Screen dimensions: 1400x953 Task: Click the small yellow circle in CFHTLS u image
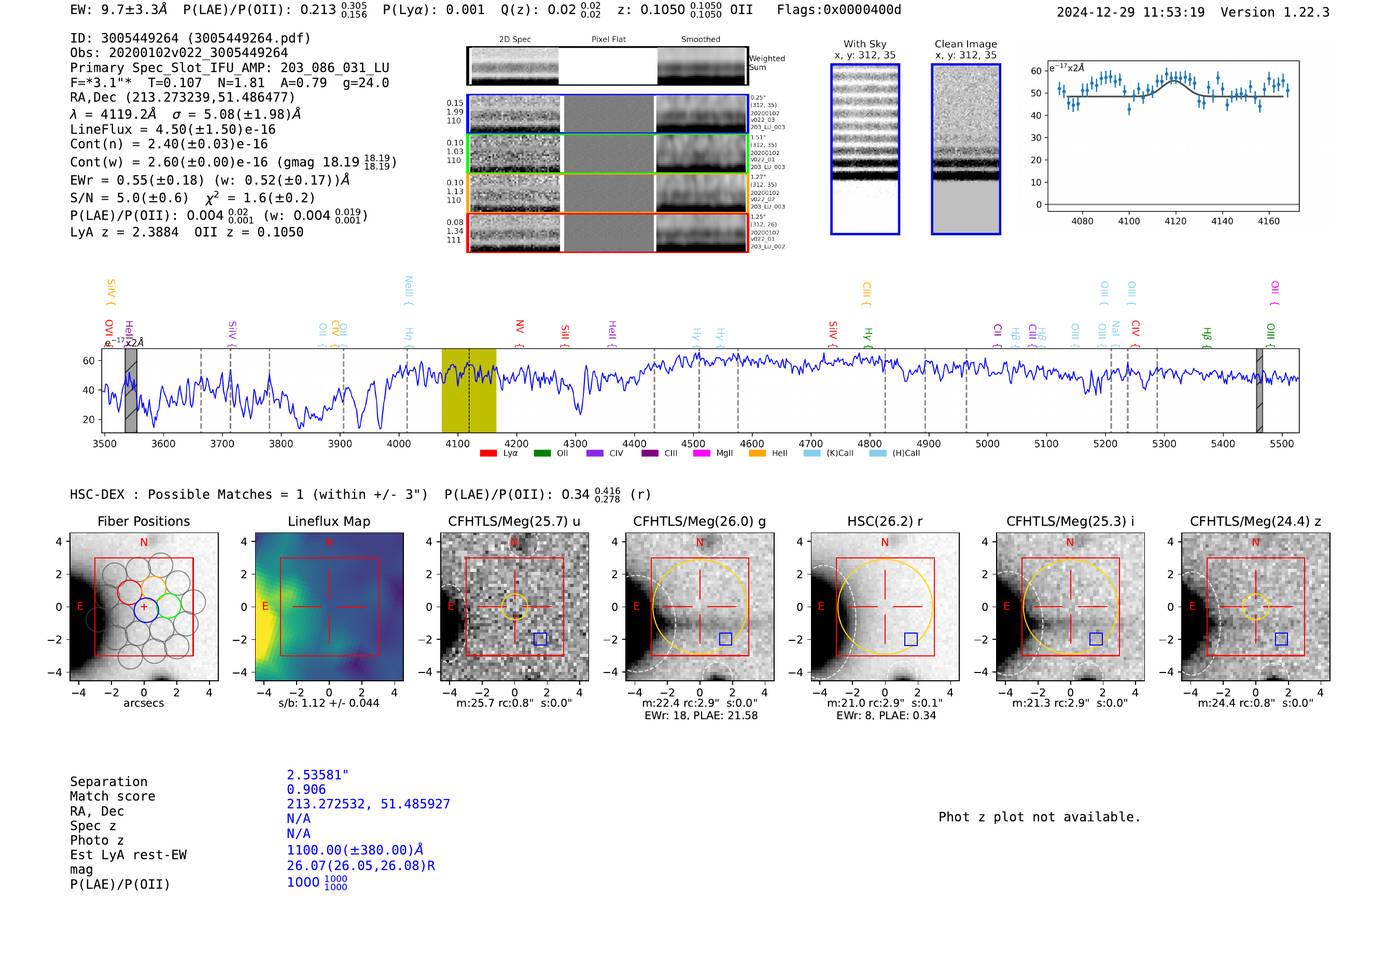click(x=515, y=606)
